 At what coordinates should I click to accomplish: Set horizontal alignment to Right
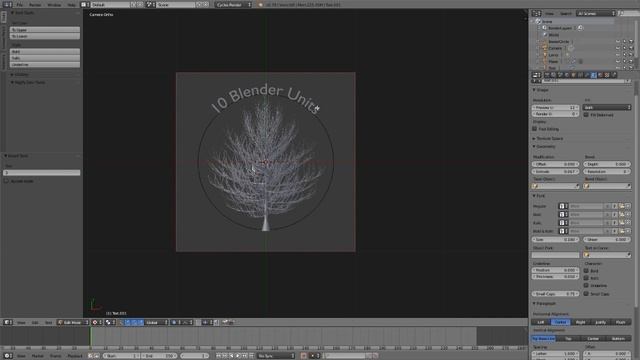coord(580,322)
